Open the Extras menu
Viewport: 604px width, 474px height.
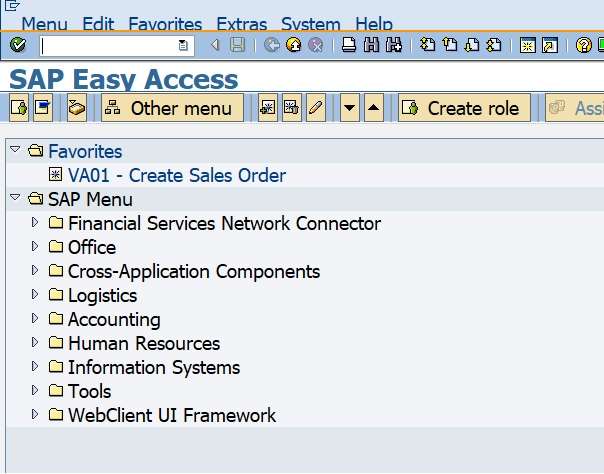[241, 23]
